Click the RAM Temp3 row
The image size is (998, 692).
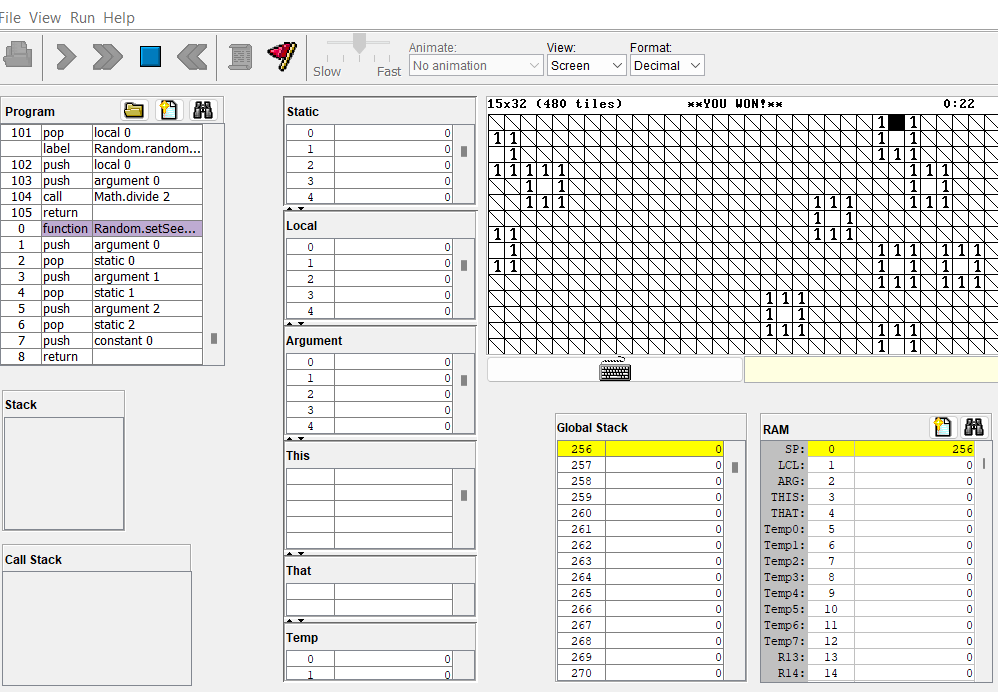[x=868, y=577]
